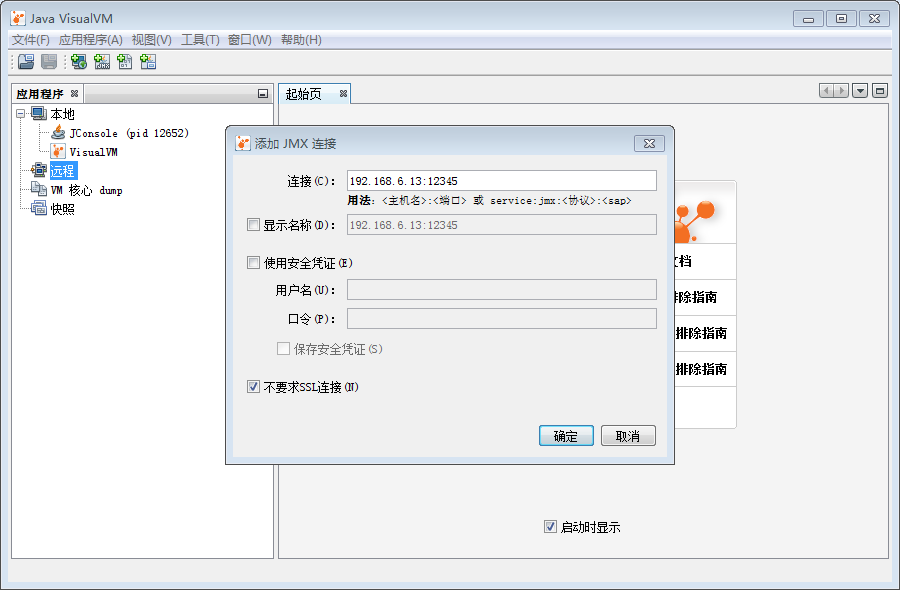
Task: Click the Add VM Coredump toolbar icon
Action: [125, 62]
